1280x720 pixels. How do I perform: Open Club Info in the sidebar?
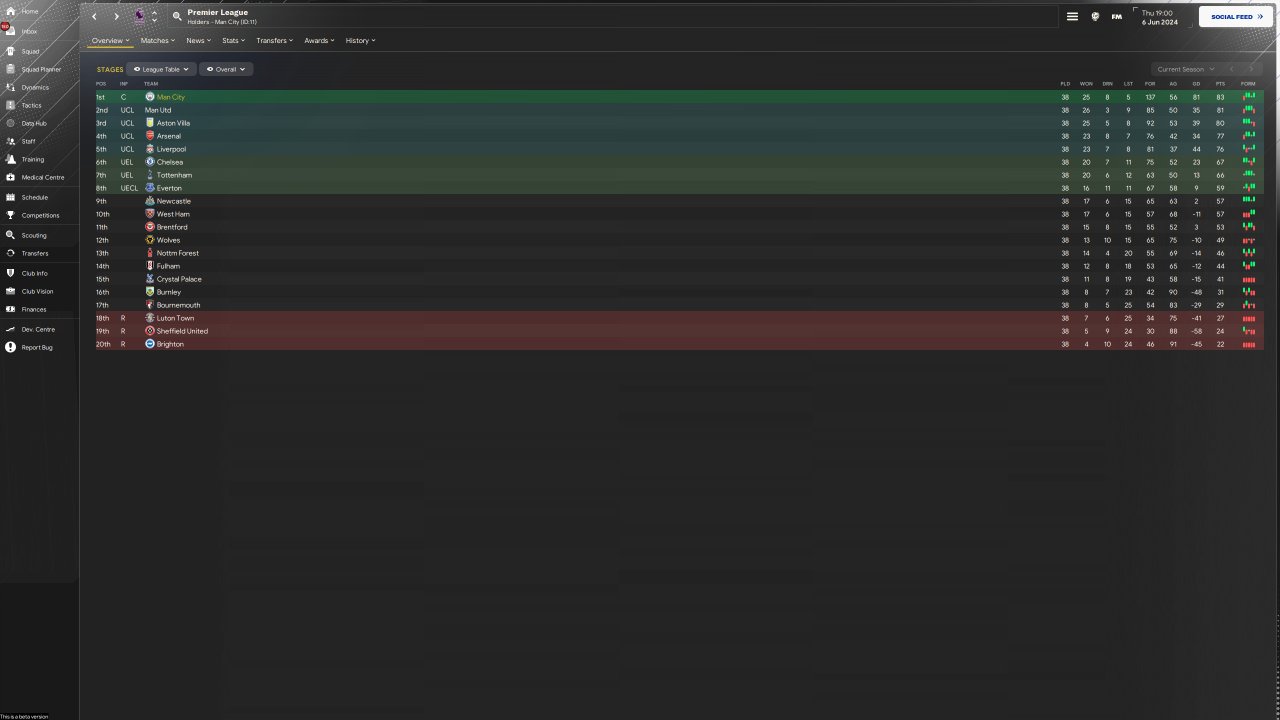pos(34,273)
